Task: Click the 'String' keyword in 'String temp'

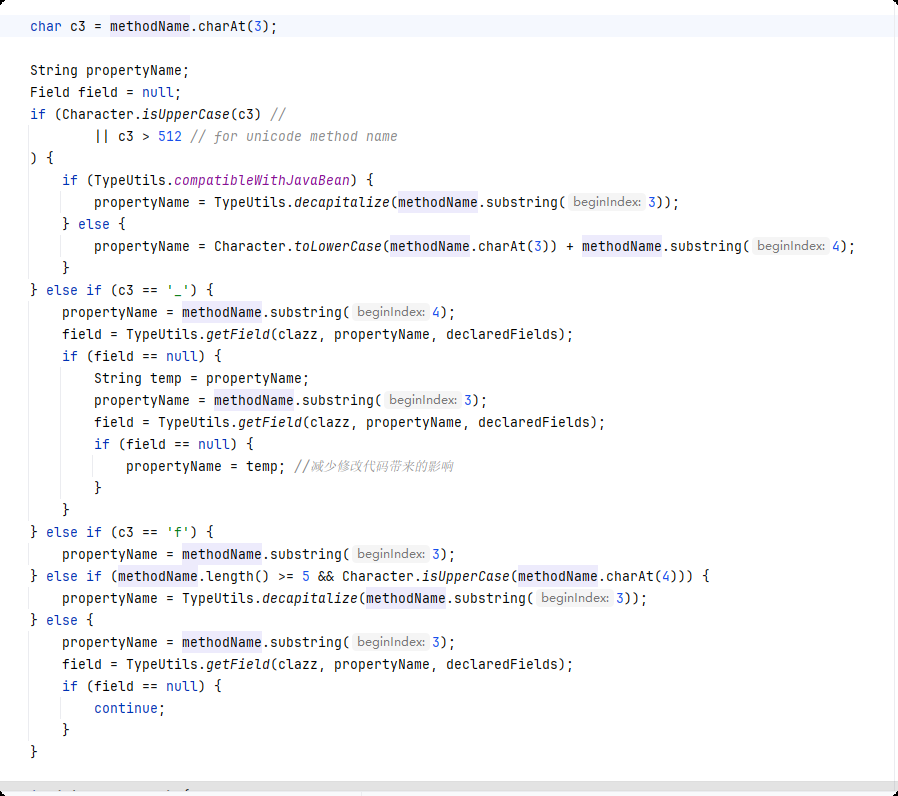Action: [x=117, y=379]
